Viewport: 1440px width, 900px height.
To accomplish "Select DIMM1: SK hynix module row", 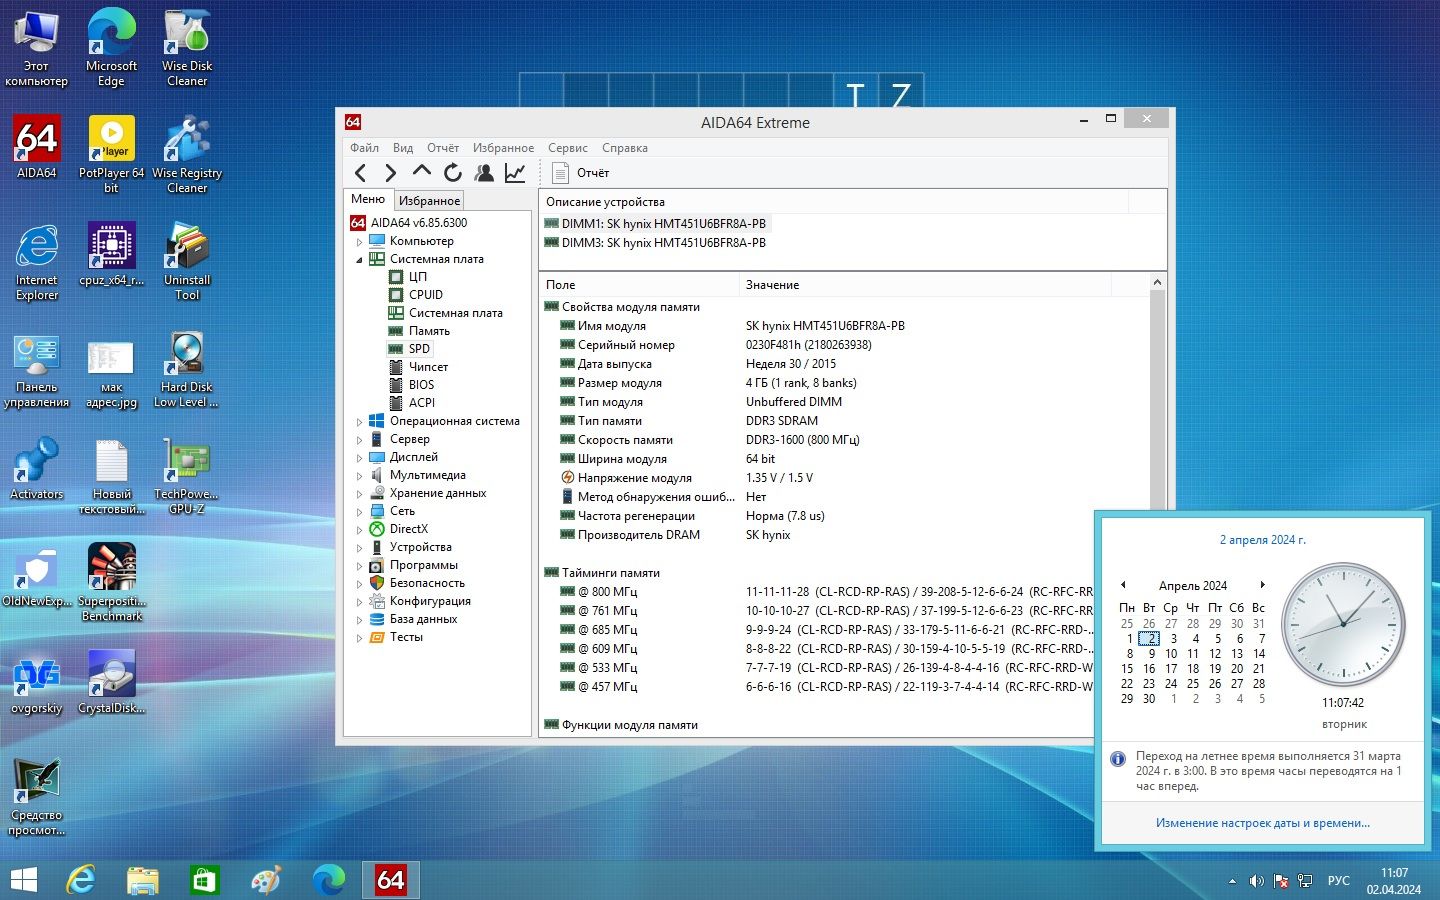I will coord(656,224).
